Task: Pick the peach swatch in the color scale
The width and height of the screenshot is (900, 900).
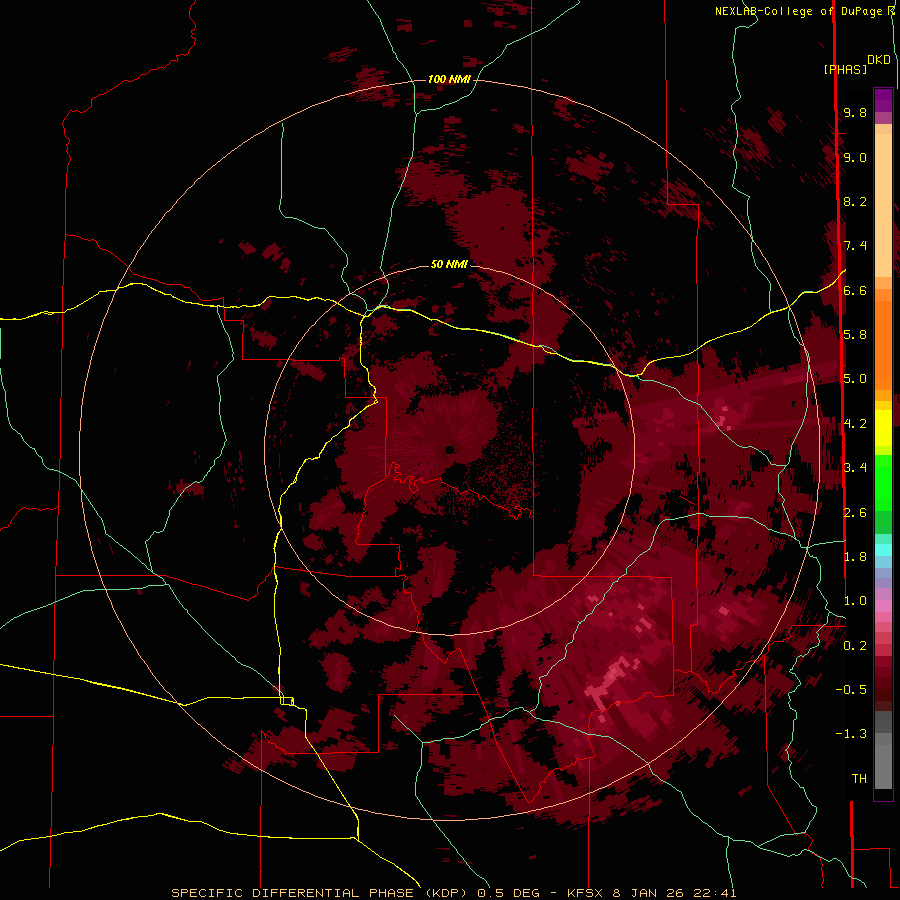Action: 883,207
